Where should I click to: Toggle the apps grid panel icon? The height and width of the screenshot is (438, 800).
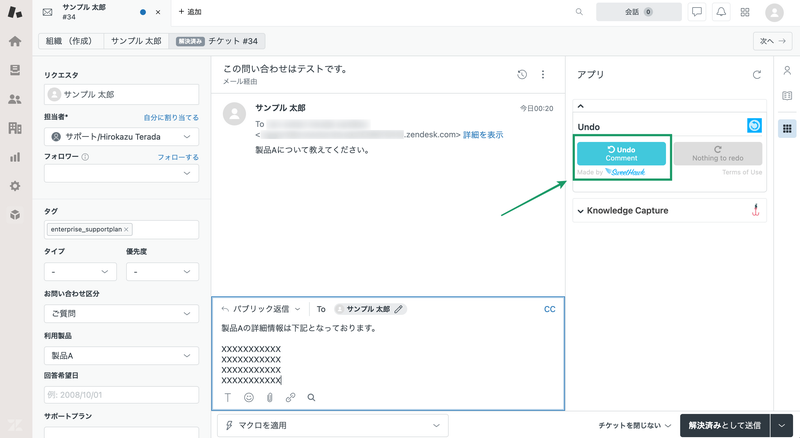787,129
